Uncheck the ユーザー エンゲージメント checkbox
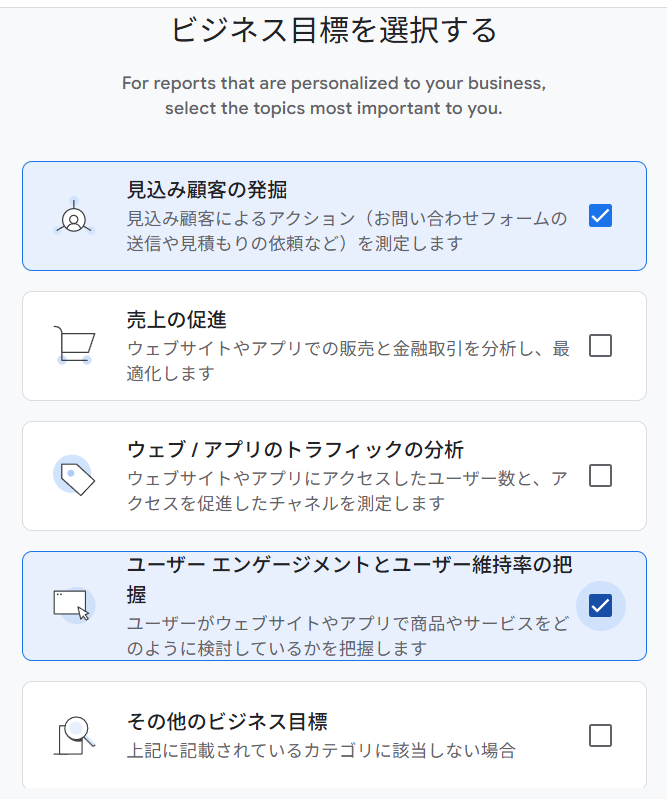This screenshot has width=667, height=799. [x=600, y=606]
